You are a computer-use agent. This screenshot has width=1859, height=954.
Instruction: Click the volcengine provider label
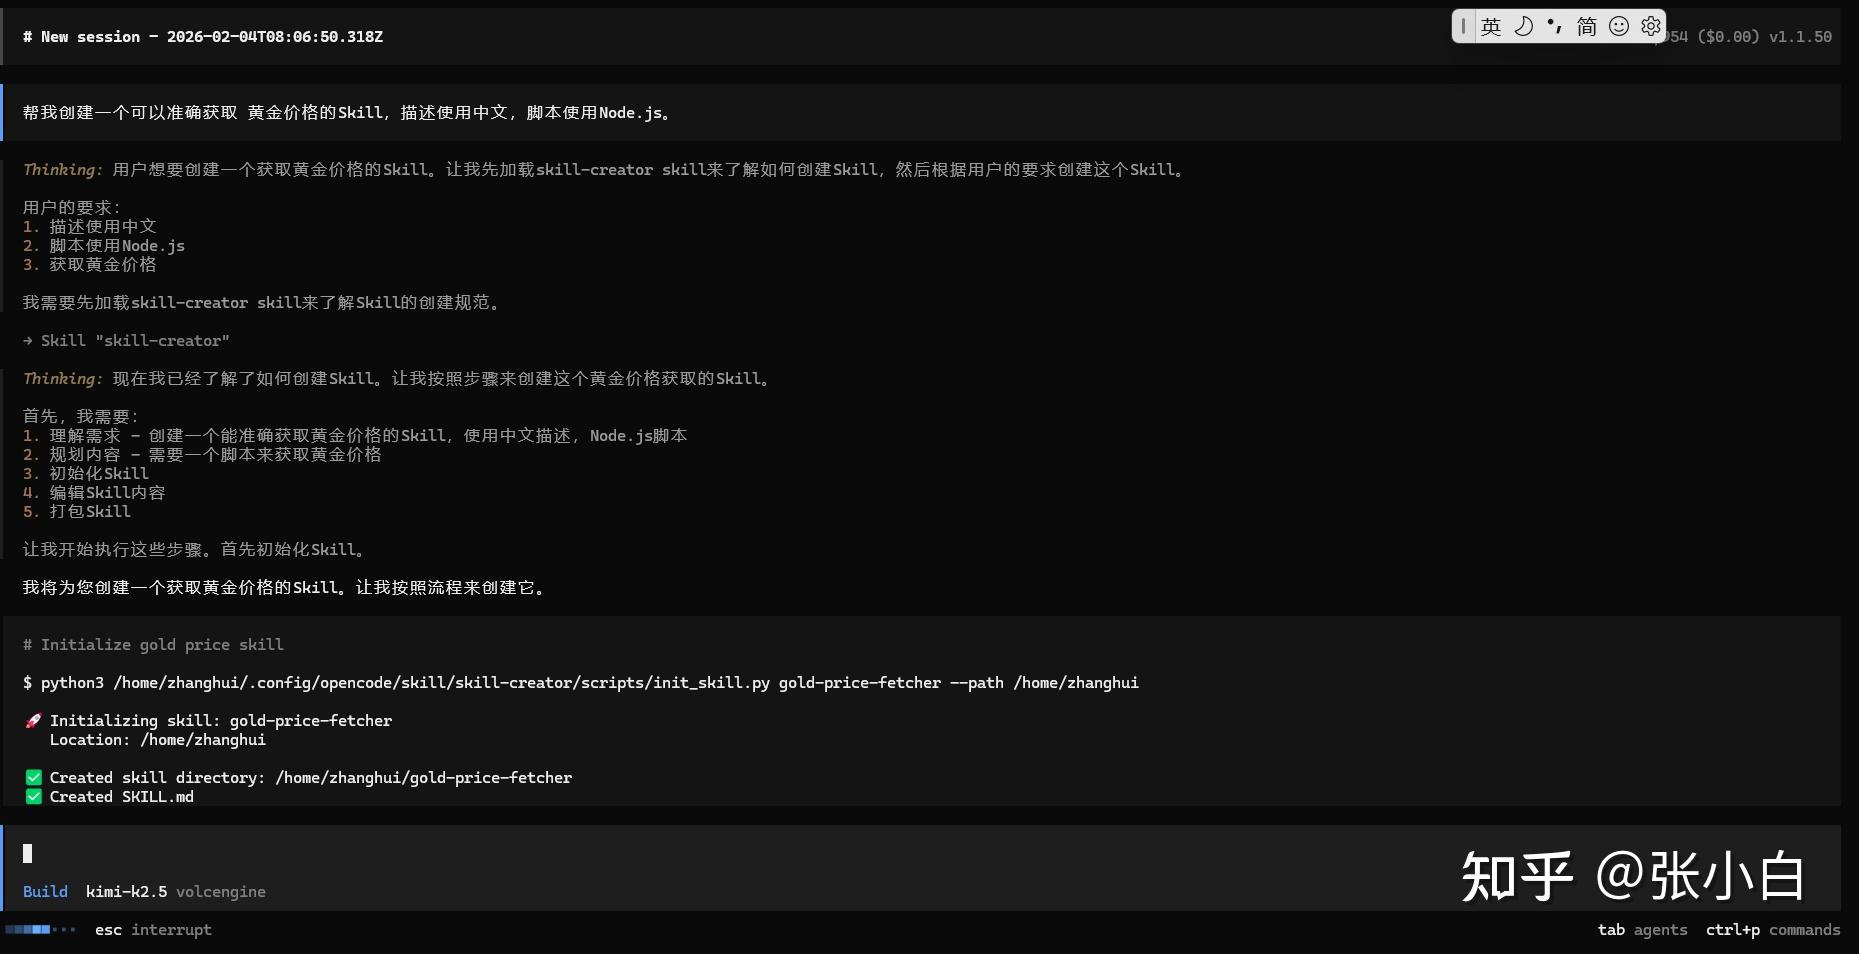221,892
